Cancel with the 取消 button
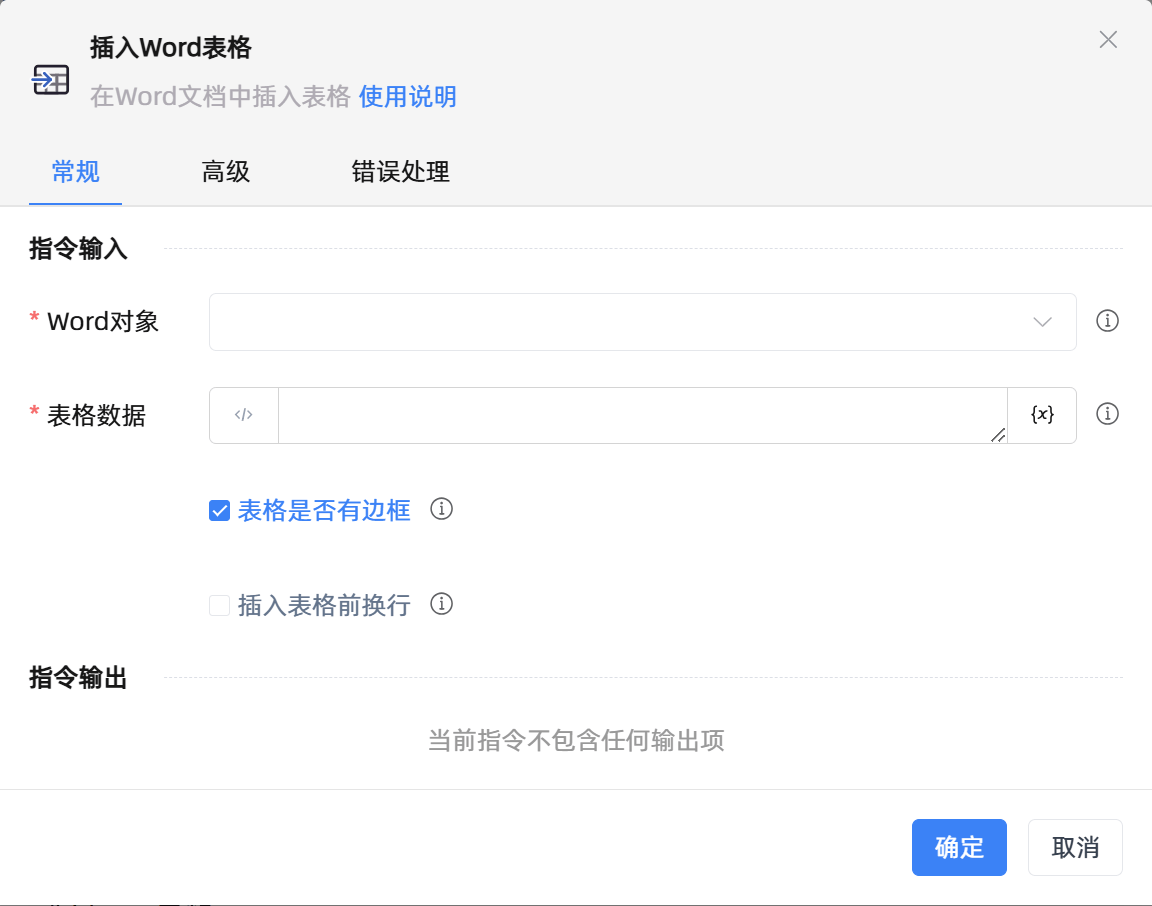The height and width of the screenshot is (906, 1152). [1075, 847]
